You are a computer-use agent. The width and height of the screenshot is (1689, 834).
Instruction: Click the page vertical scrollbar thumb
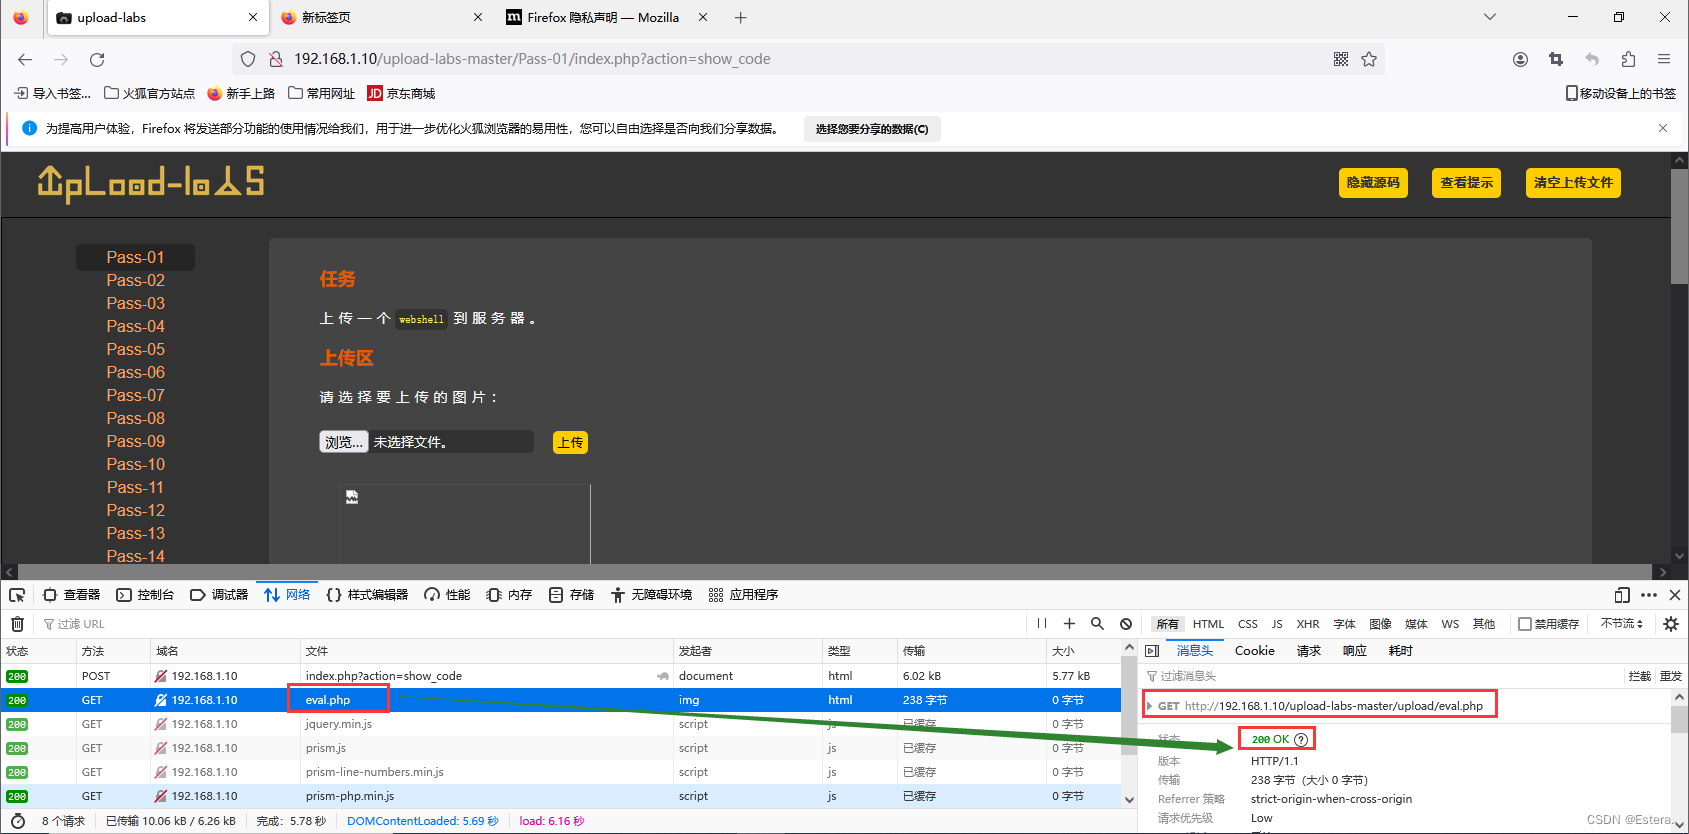(x=1679, y=226)
